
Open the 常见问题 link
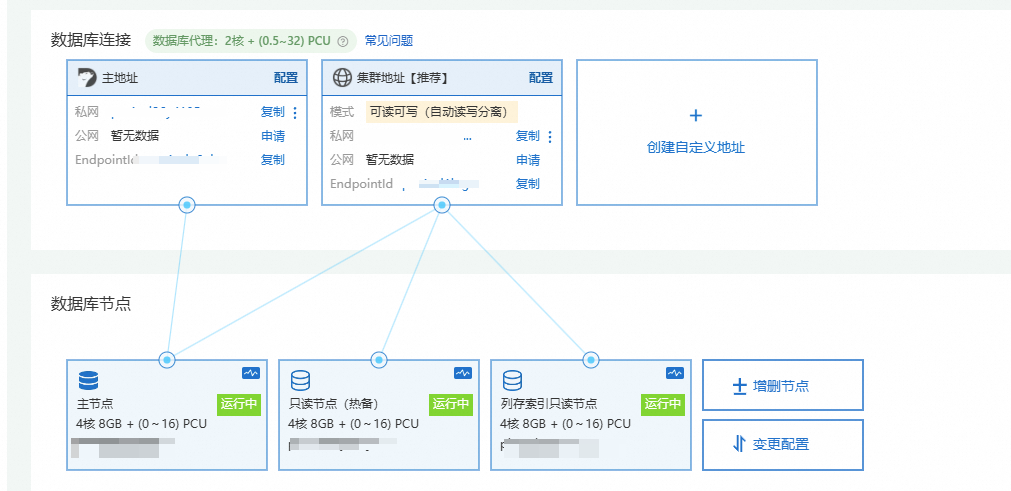(389, 41)
